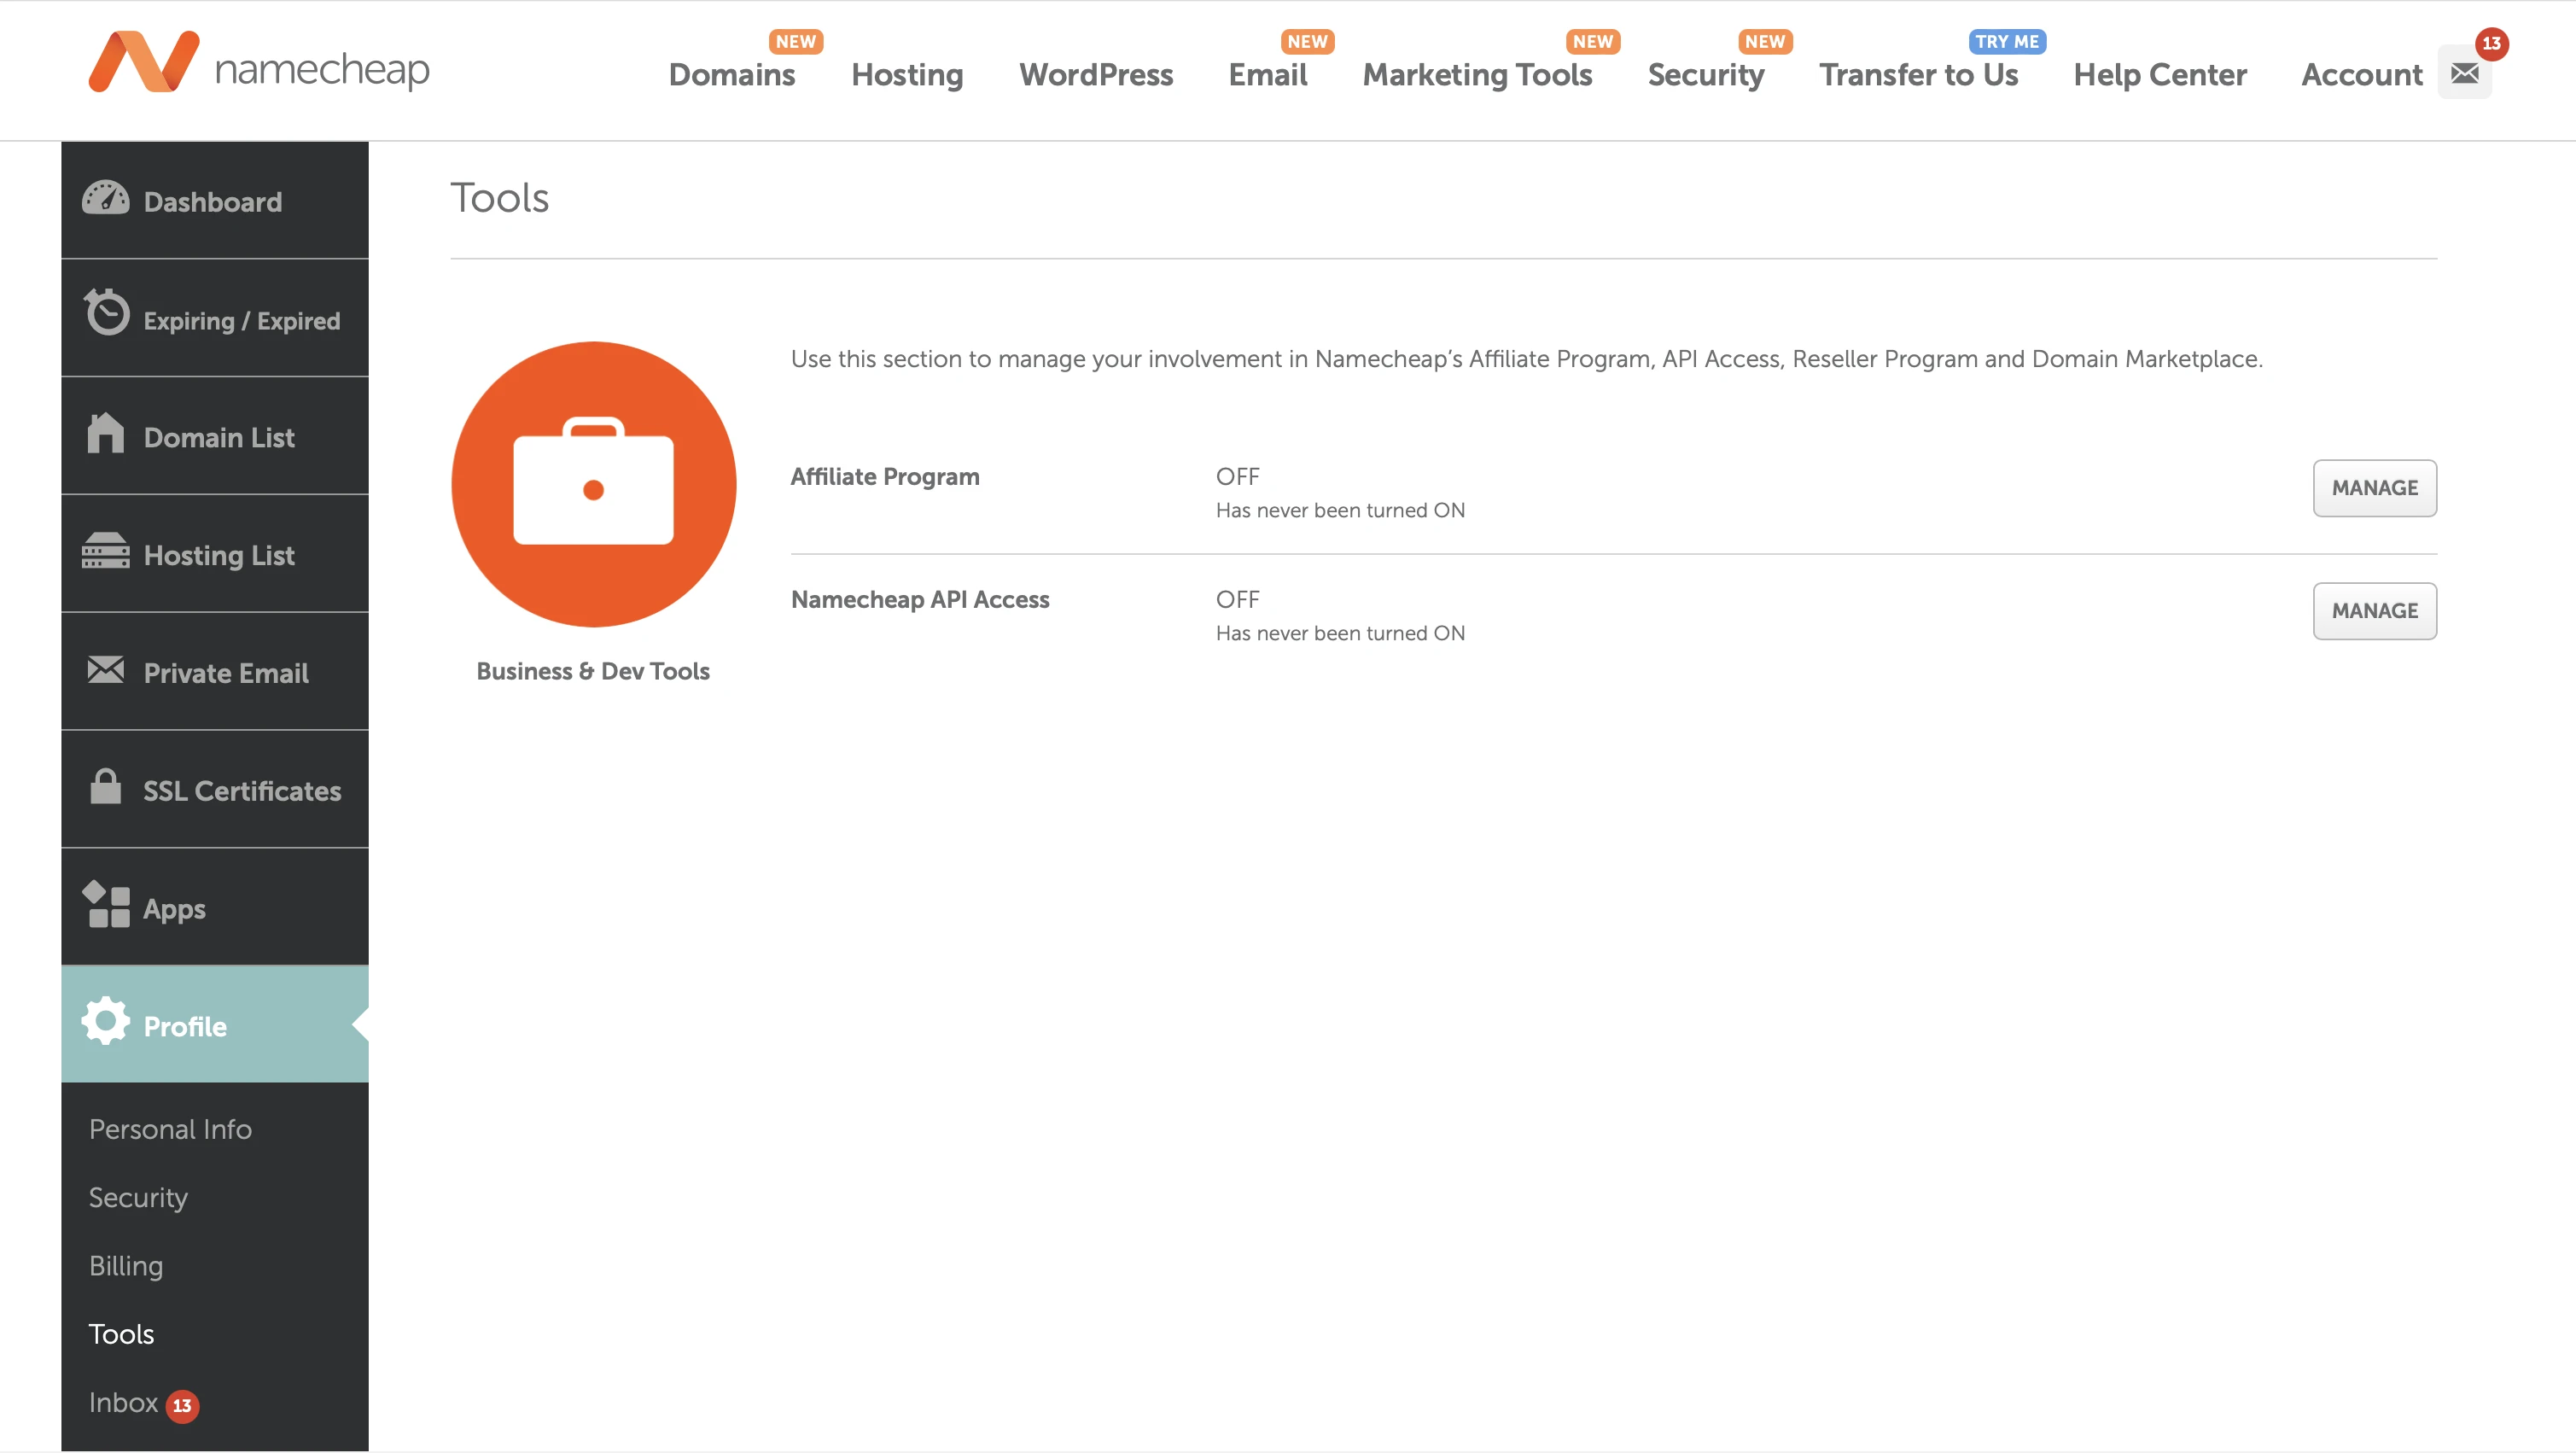2576x1453 pixels.
Task: Click the Apps grid icon
Action: [105, 905]
